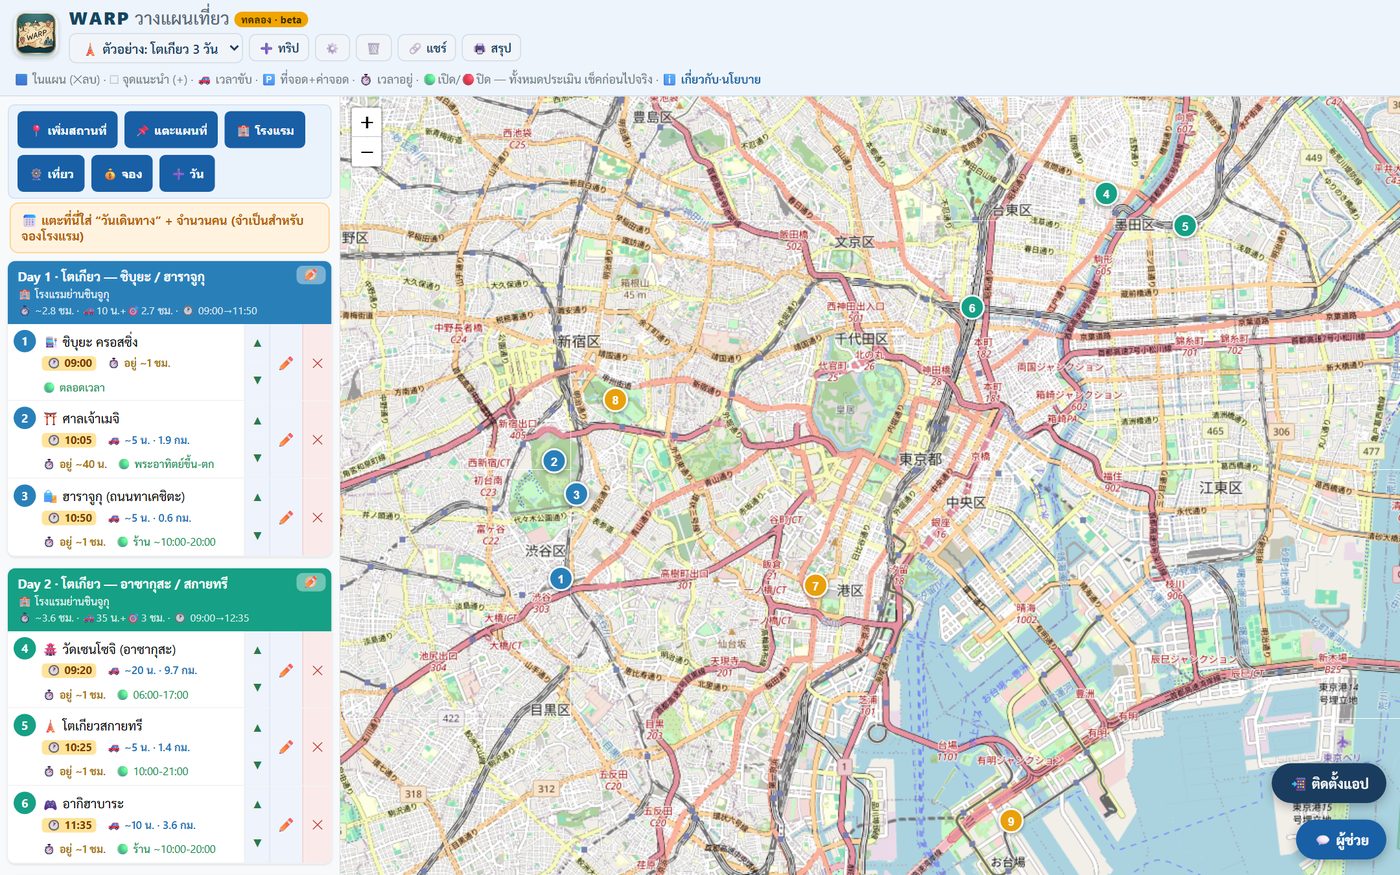The height and width of the screenshot is (875, 1400).
Task: Click green map marker 5
Action: 1185,226
